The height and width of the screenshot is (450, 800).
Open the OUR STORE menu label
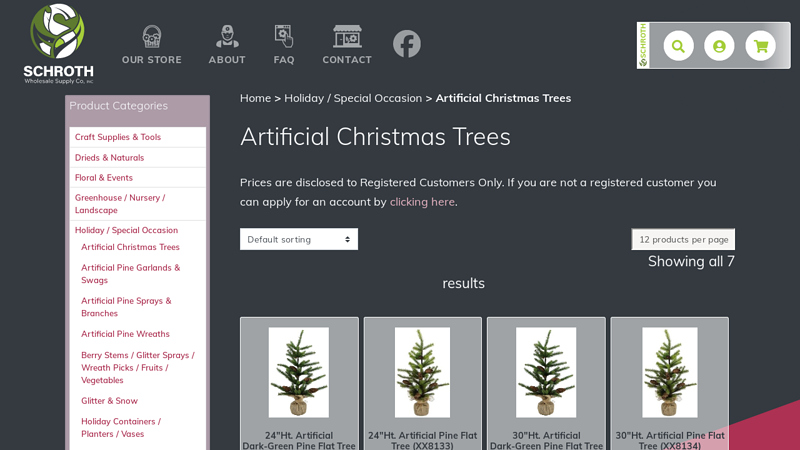point(152,60)
